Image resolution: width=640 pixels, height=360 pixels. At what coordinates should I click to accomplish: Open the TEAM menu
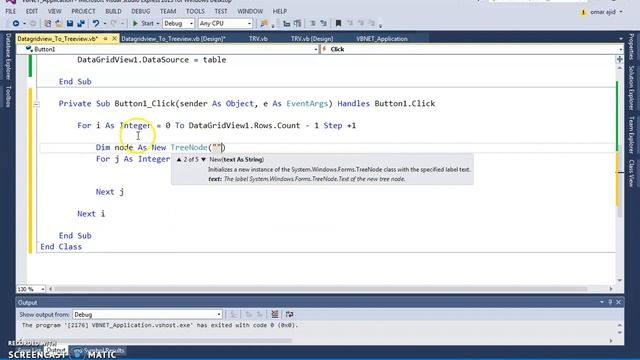168,11
